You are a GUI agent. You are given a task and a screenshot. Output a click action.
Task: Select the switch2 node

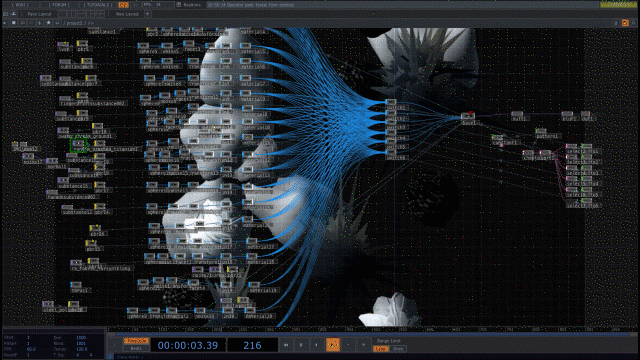[391, 115]
